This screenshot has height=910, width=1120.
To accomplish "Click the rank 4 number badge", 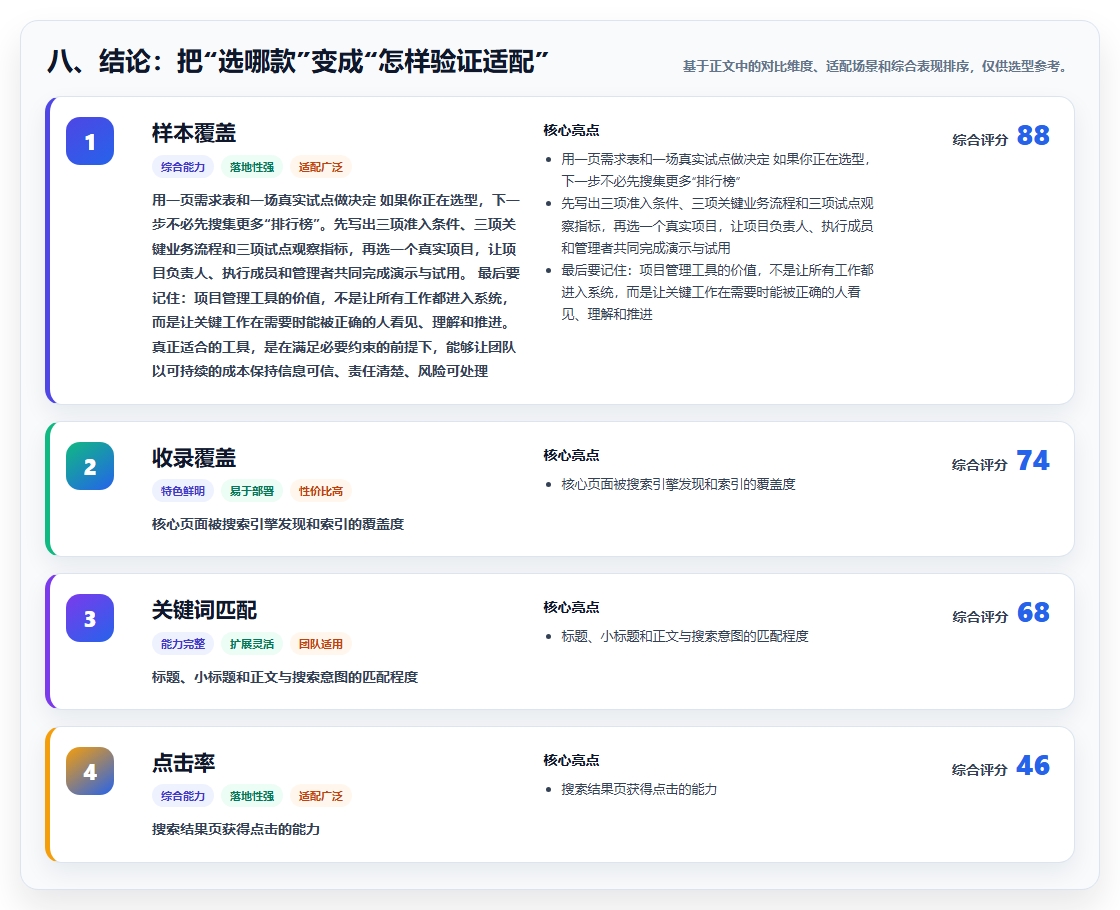I will [90, 771].
